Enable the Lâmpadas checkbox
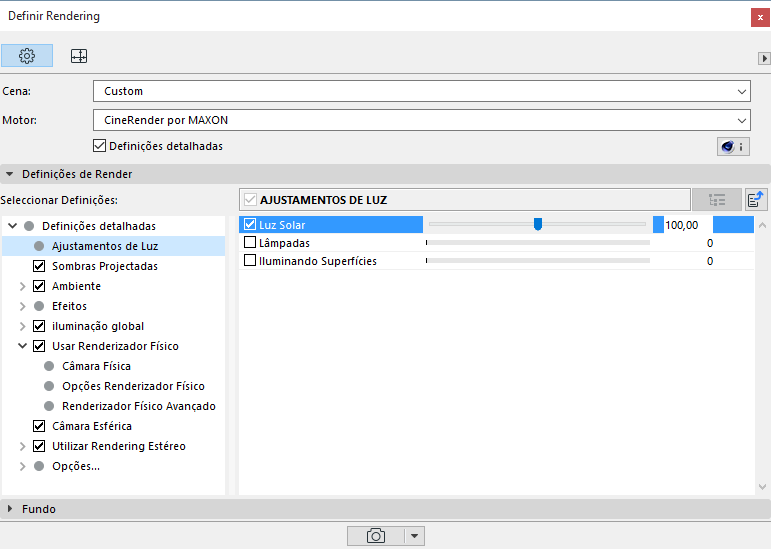 [250, 243]
